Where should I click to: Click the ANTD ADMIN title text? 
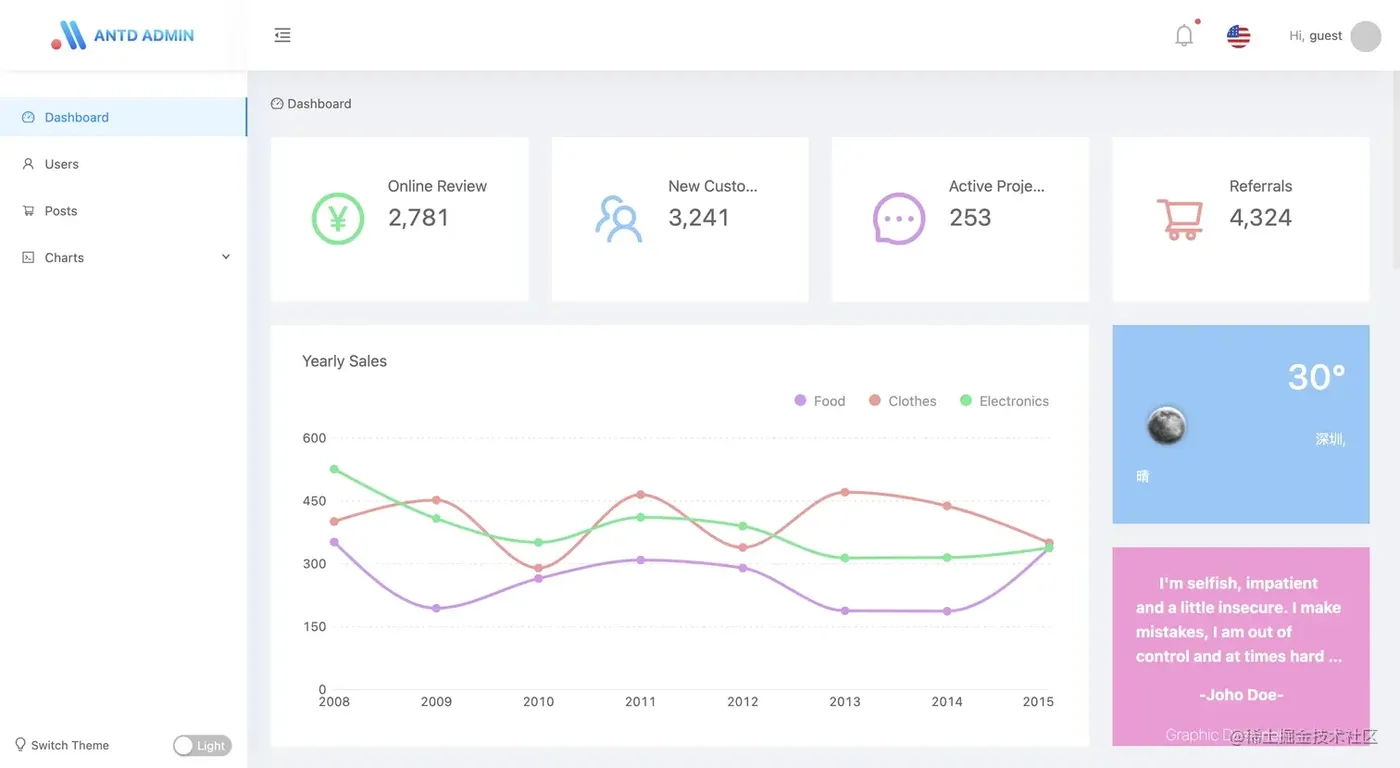coord(144,35)
